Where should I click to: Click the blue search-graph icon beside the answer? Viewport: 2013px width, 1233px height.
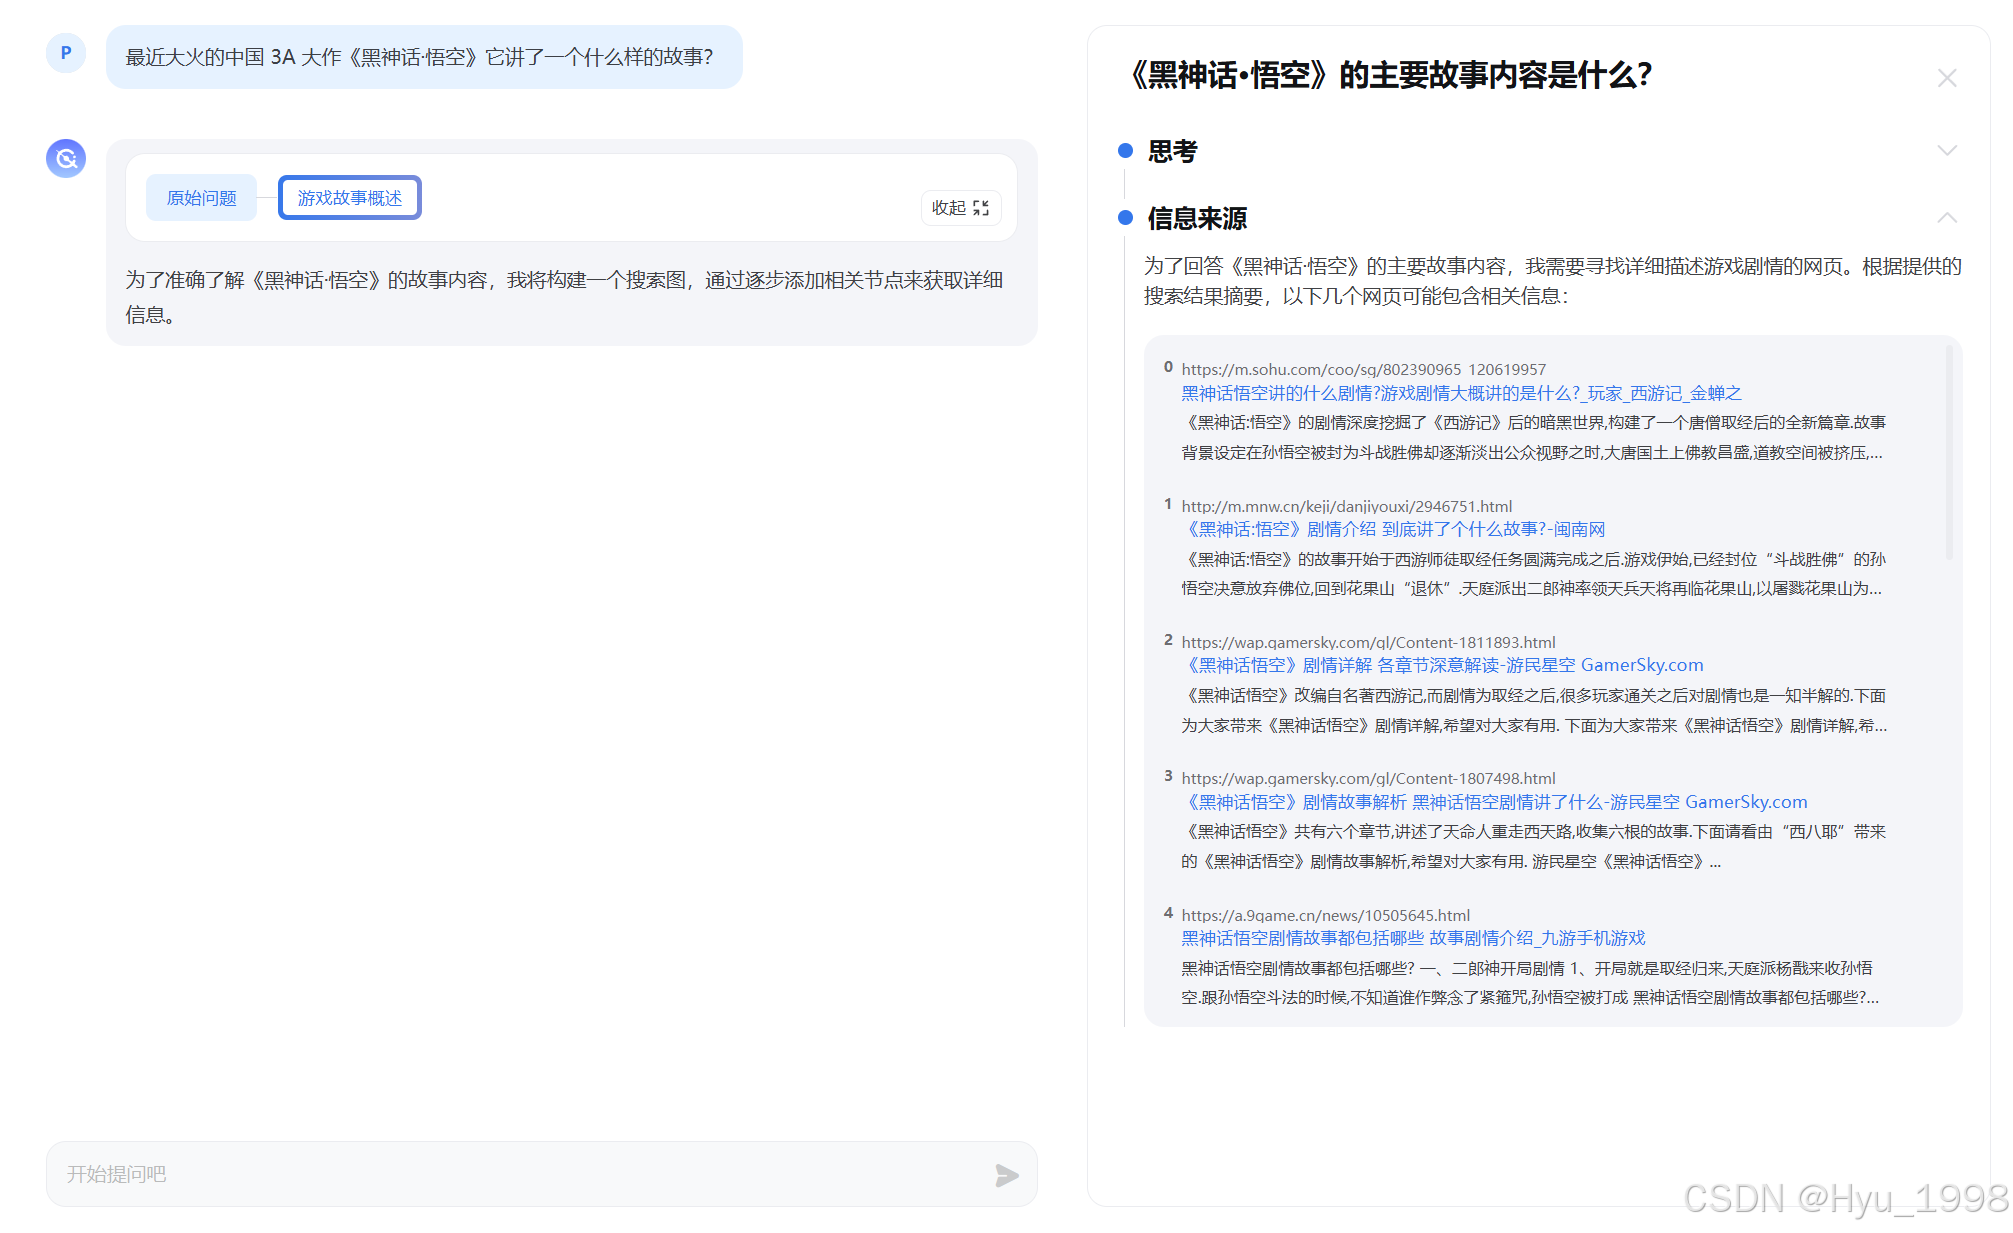(x=66, y=158)
